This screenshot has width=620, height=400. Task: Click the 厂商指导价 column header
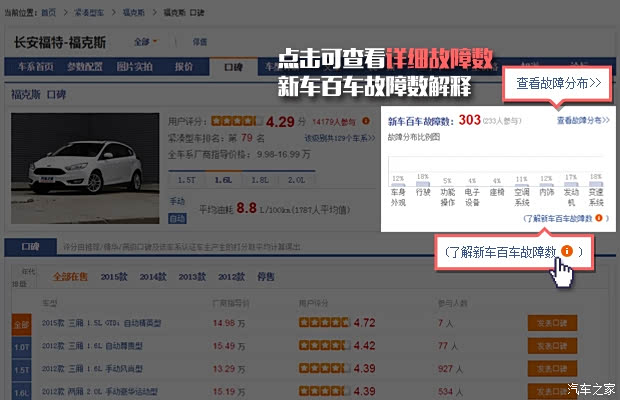click(230, 303)
